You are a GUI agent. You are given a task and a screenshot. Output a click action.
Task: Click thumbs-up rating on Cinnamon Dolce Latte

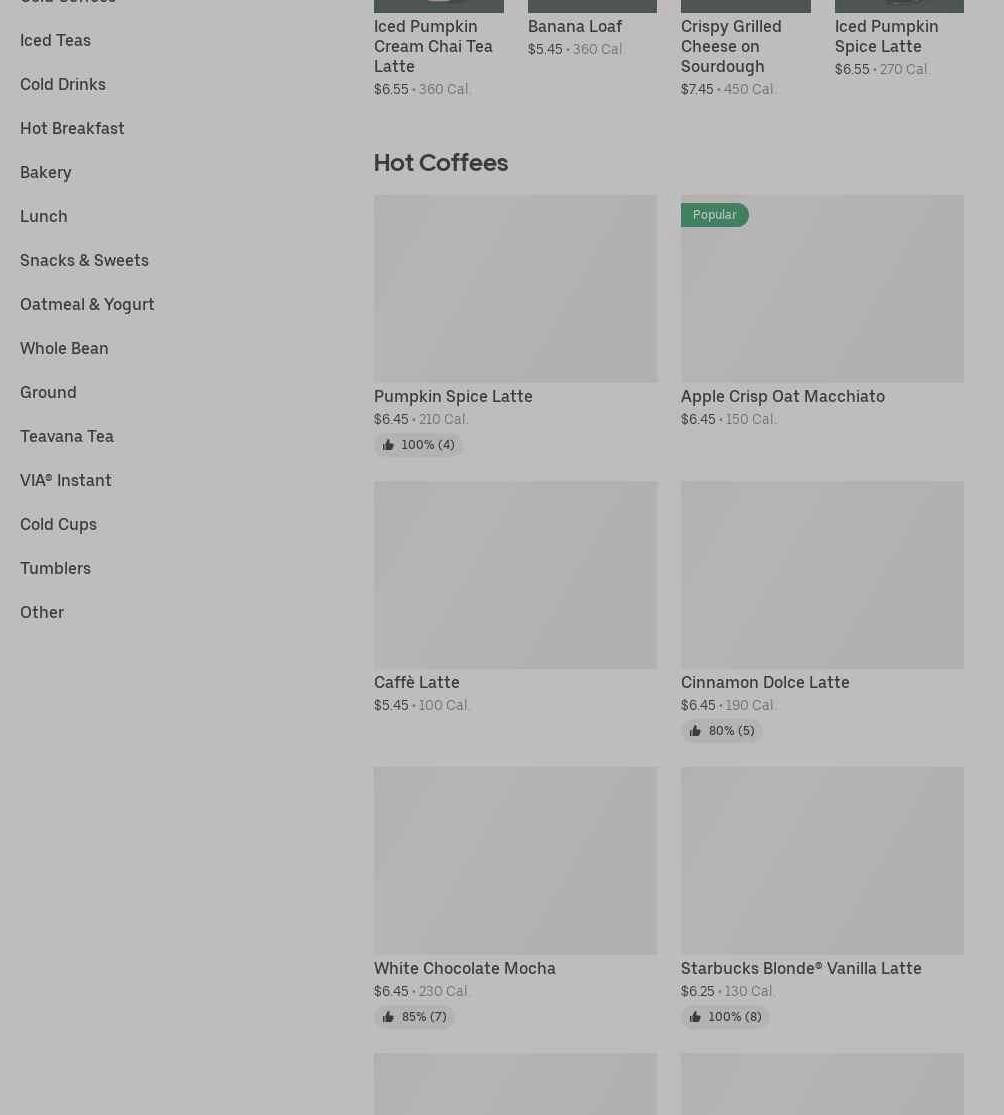point(721,731)
